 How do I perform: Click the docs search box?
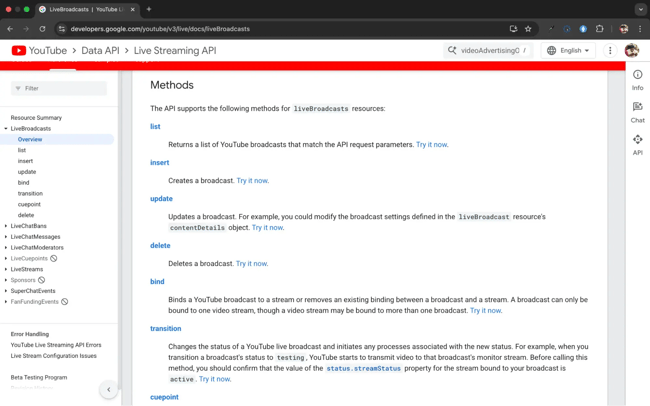coord(488,51)
